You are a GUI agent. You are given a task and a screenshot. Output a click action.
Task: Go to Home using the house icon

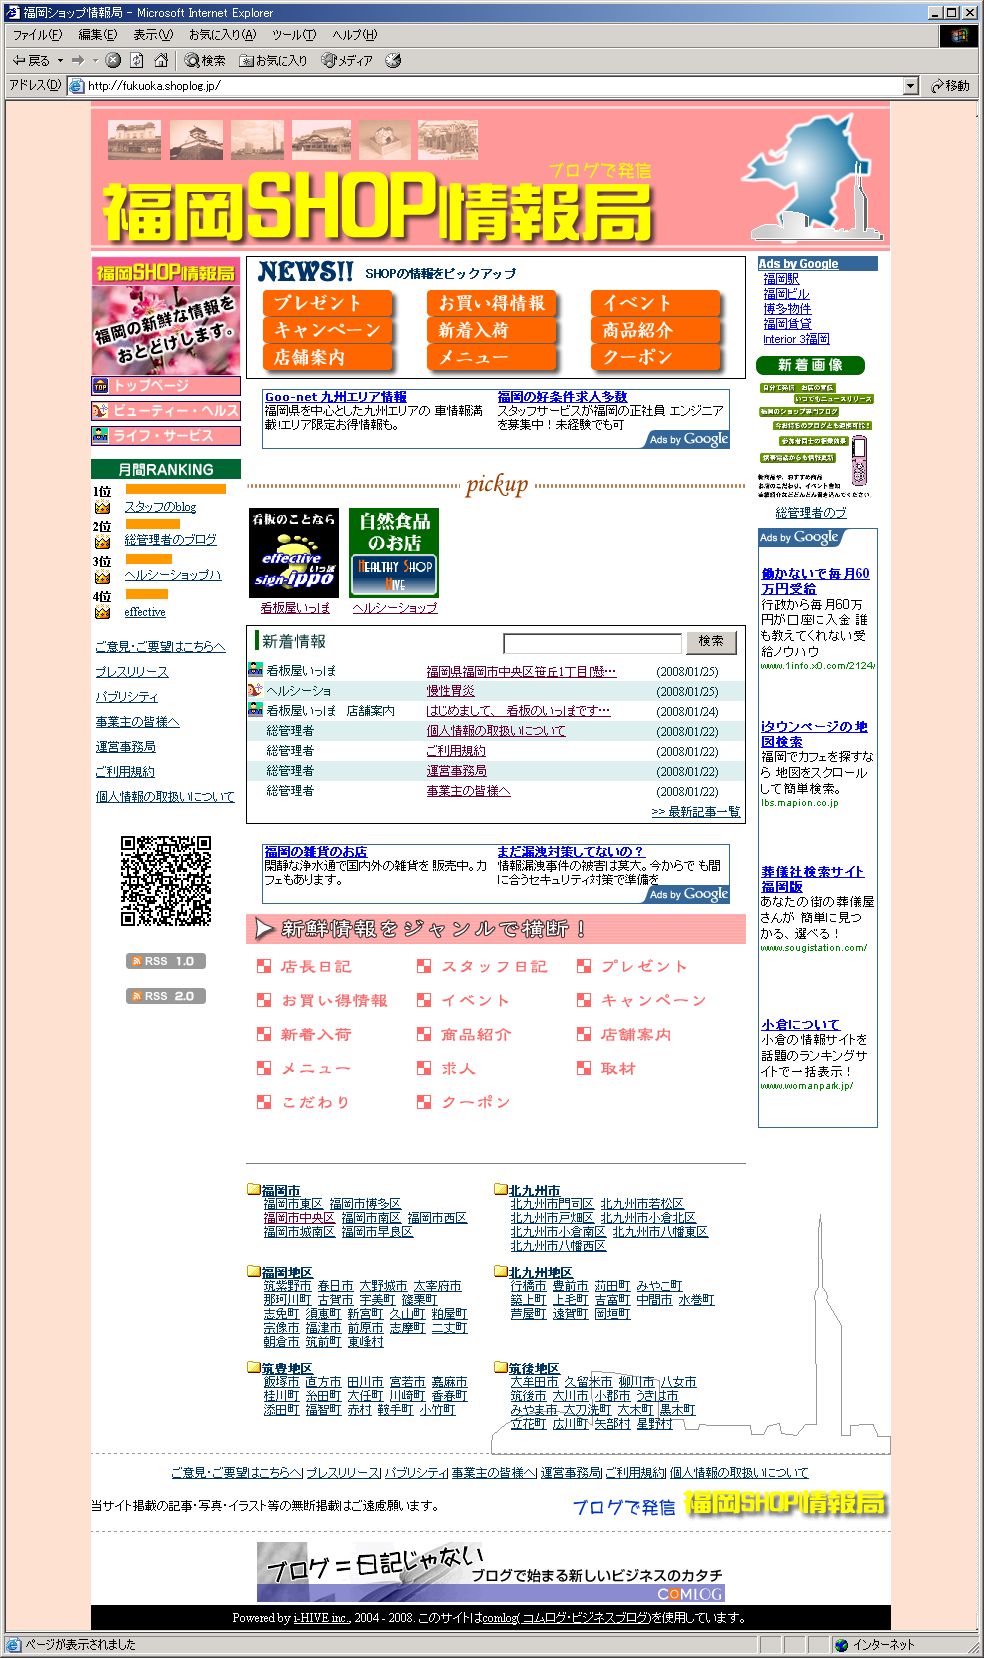tap(161, 60)
